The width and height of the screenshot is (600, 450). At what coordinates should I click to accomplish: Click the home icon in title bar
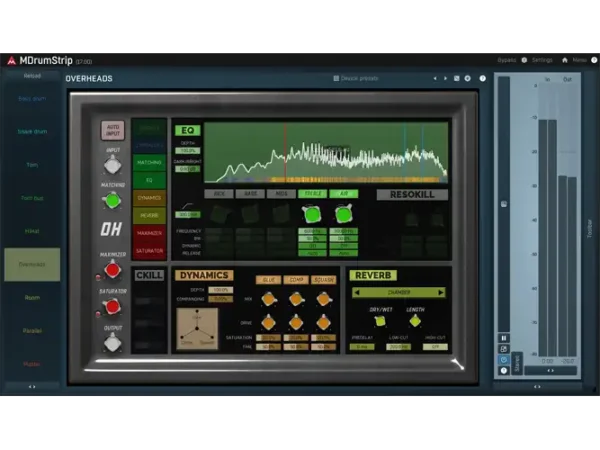(564, 60)
